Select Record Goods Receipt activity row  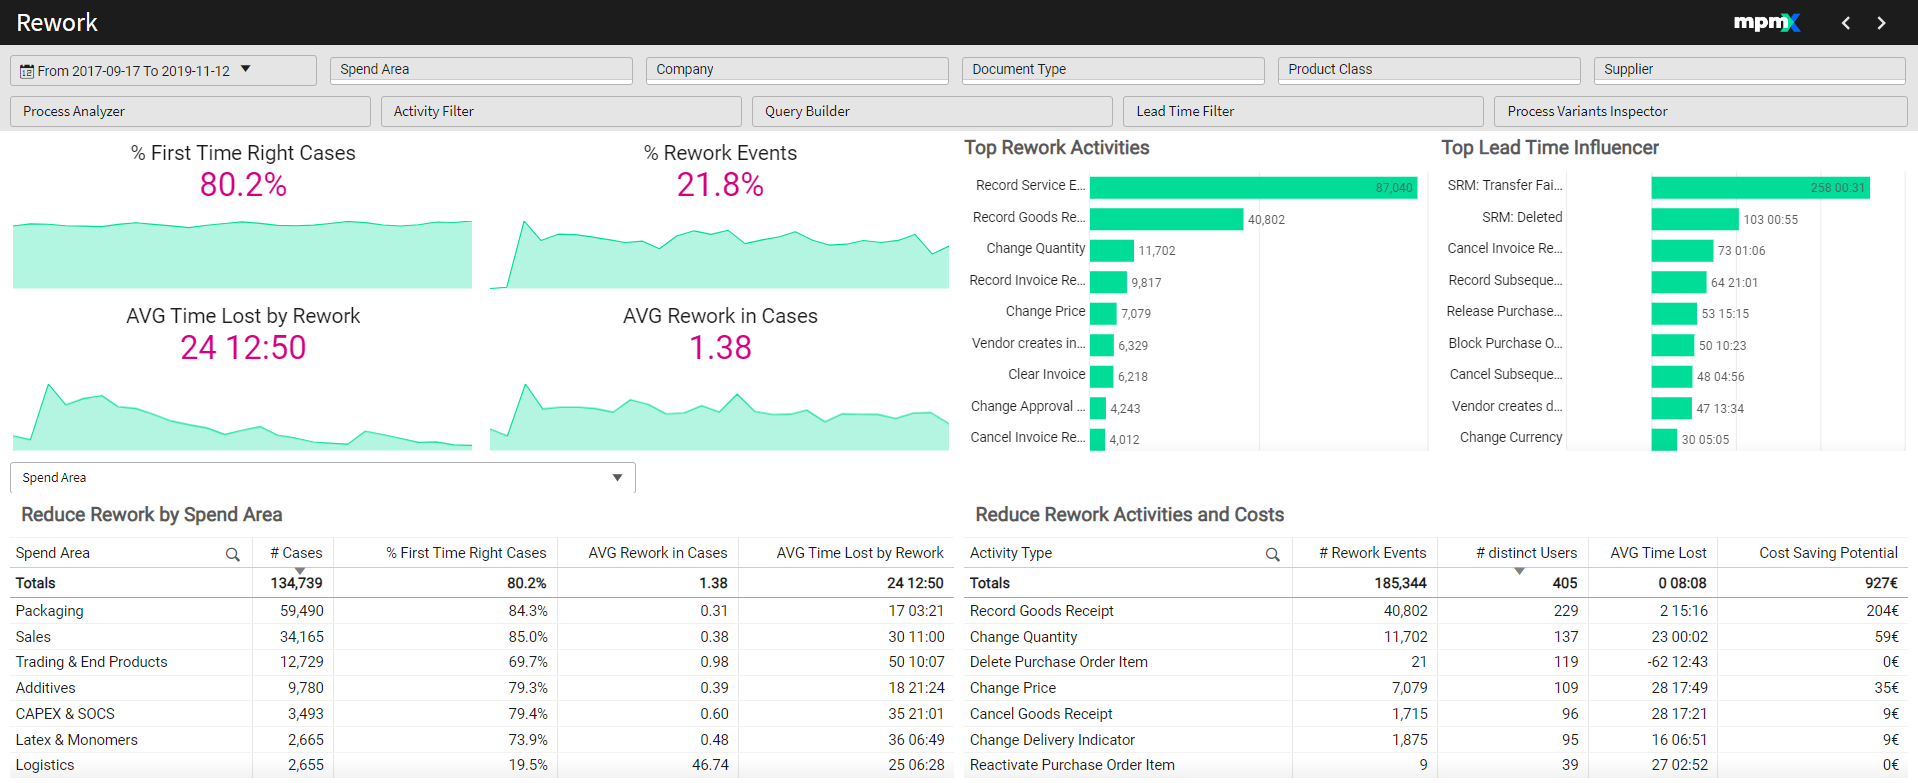tap(1434, 611)
